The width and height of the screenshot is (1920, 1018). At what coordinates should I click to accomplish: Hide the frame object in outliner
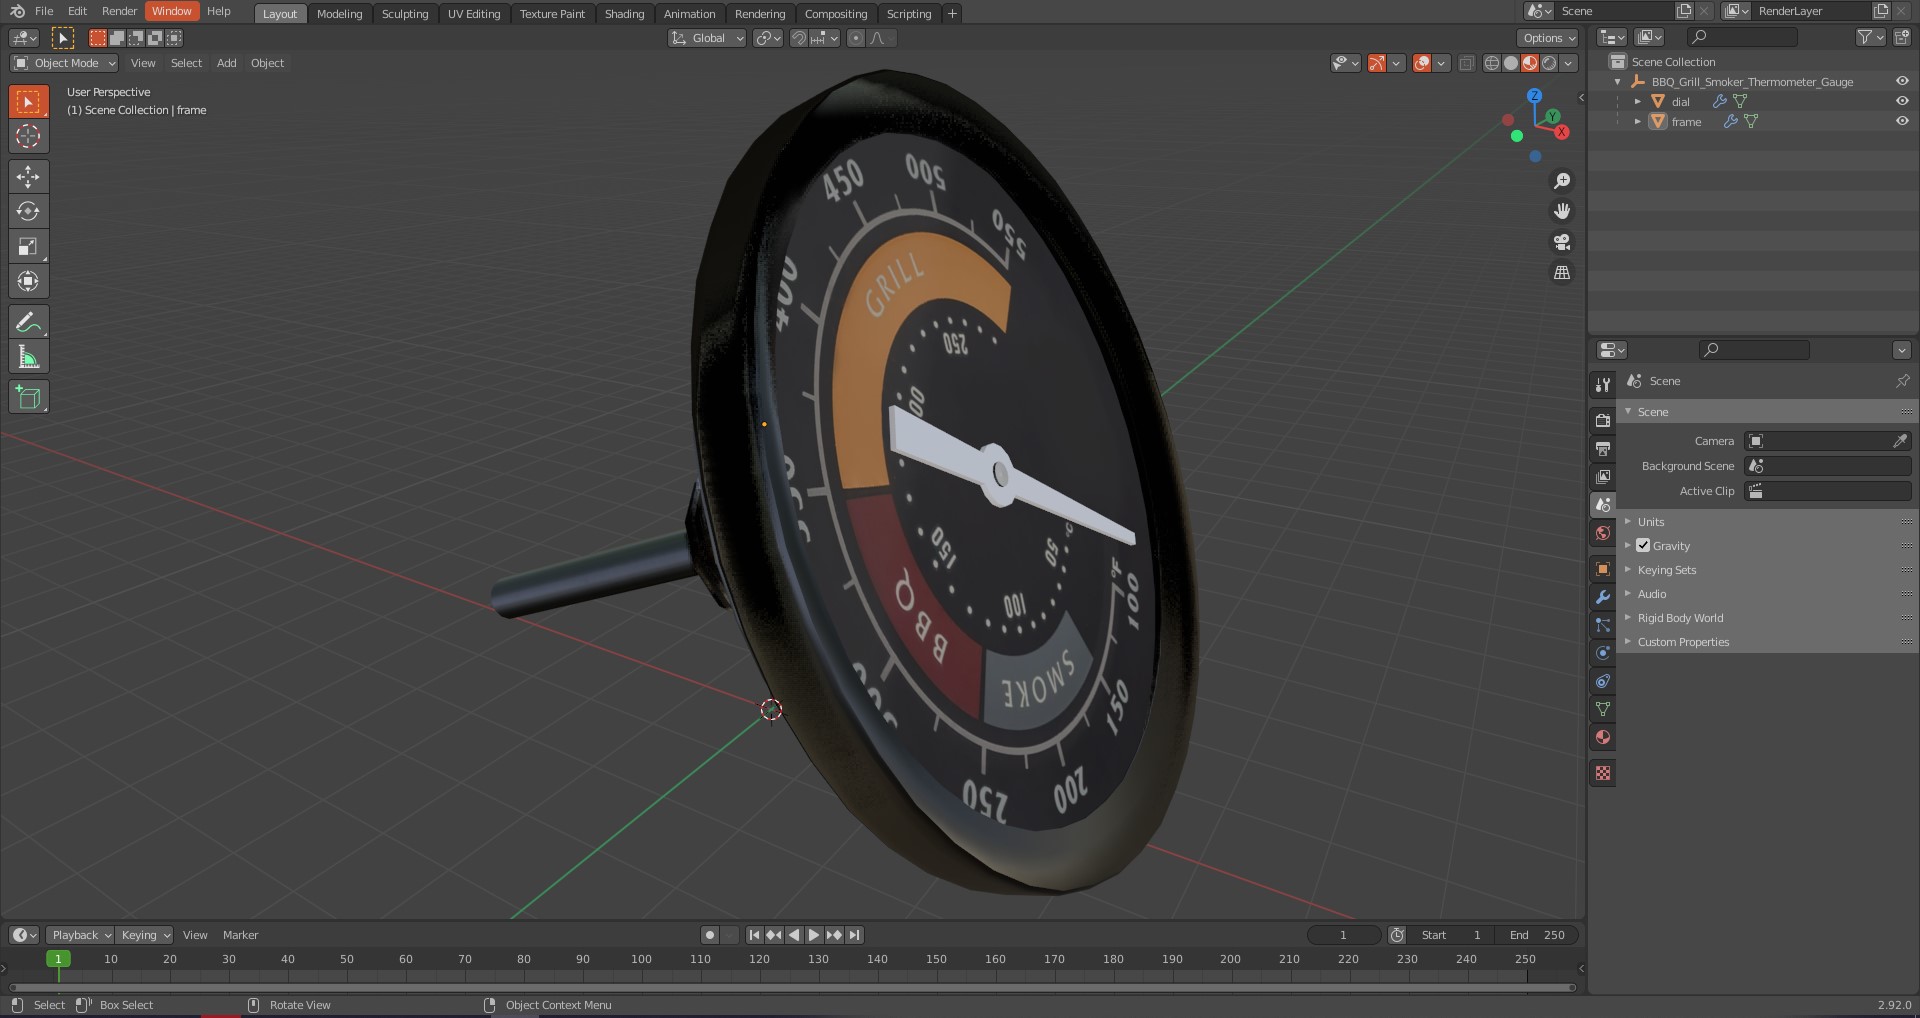(1902, 121)
